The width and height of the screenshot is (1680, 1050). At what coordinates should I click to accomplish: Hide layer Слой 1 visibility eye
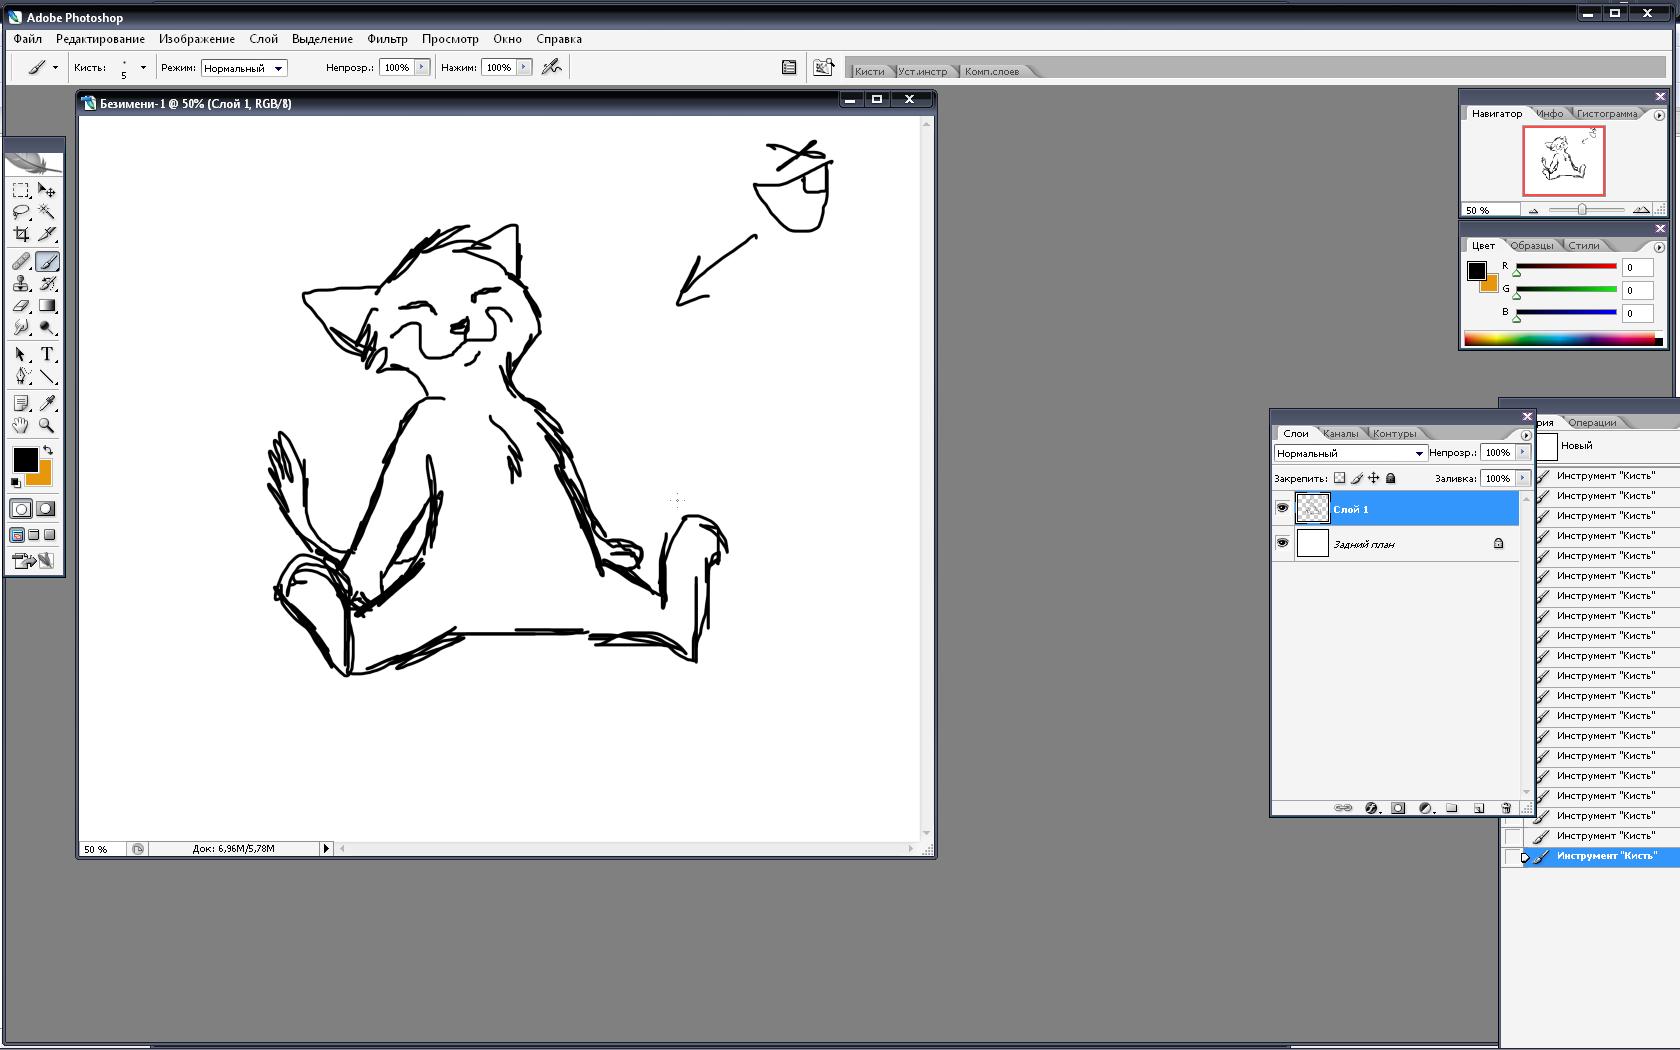coord(1282,509)
